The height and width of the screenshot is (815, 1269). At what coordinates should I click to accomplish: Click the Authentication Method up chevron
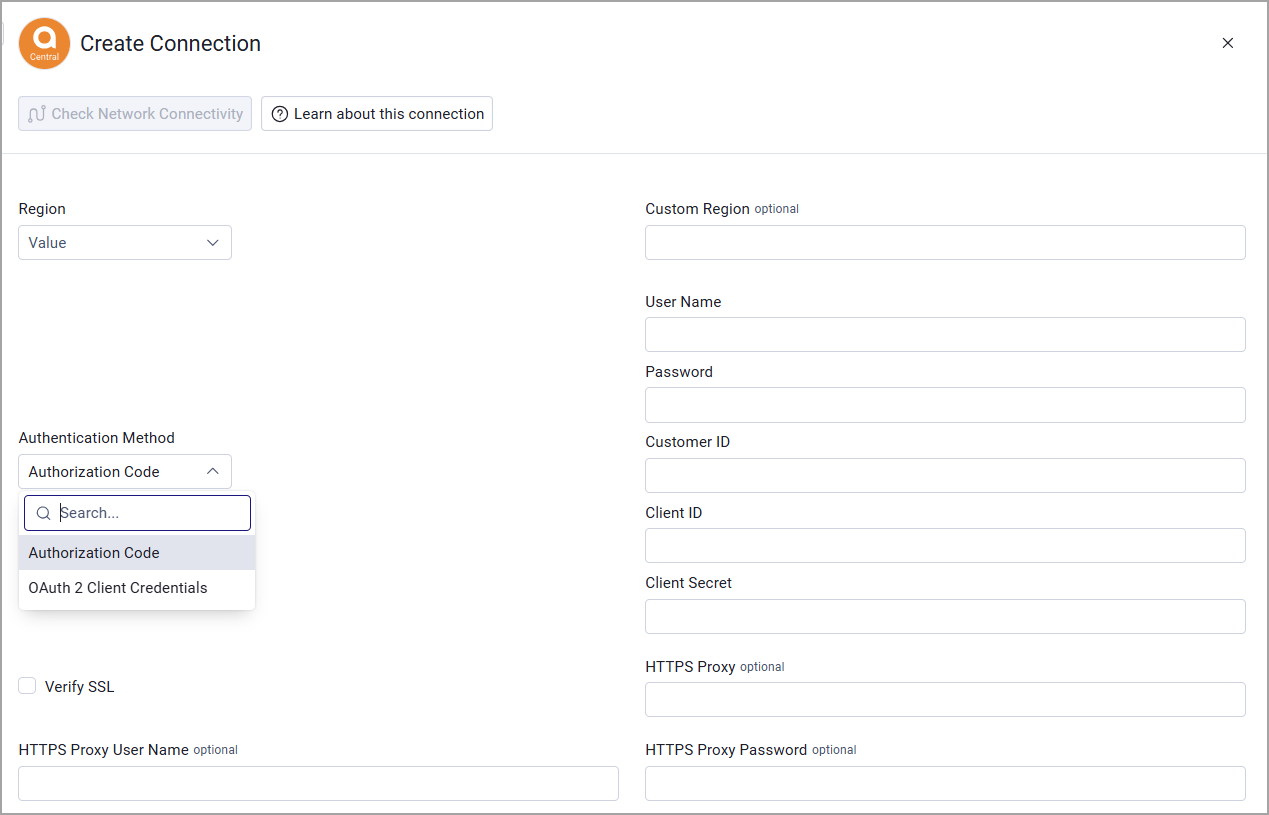point(212,471)
